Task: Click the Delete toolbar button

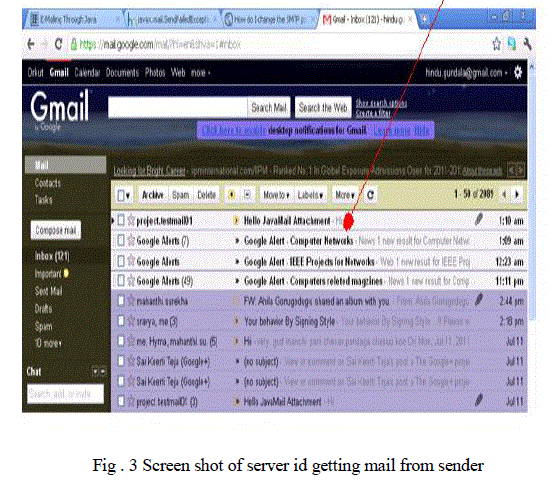Action: pos(206,195)
